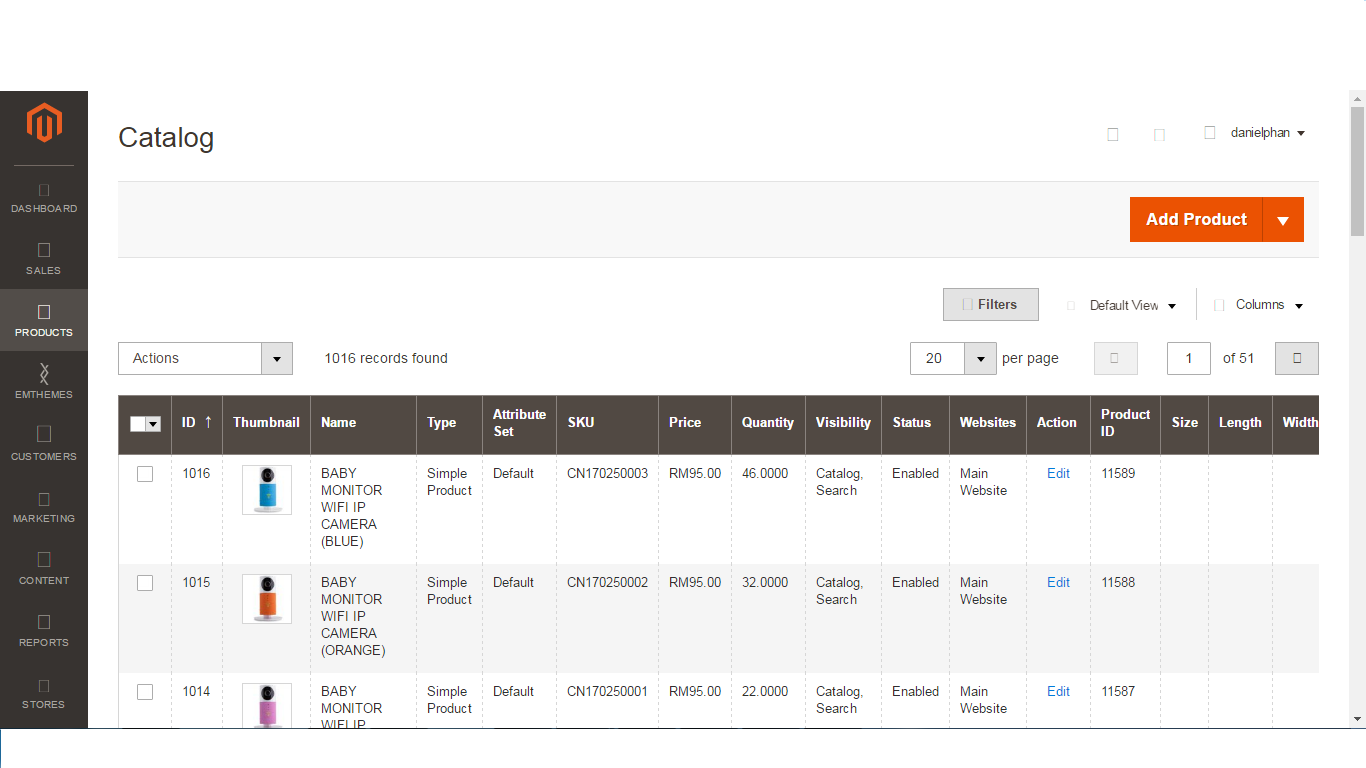The width and height of the screenshot is (1366, 768).
Task: Select the Reports sidebar icon
Action: (x=44, y=632)
